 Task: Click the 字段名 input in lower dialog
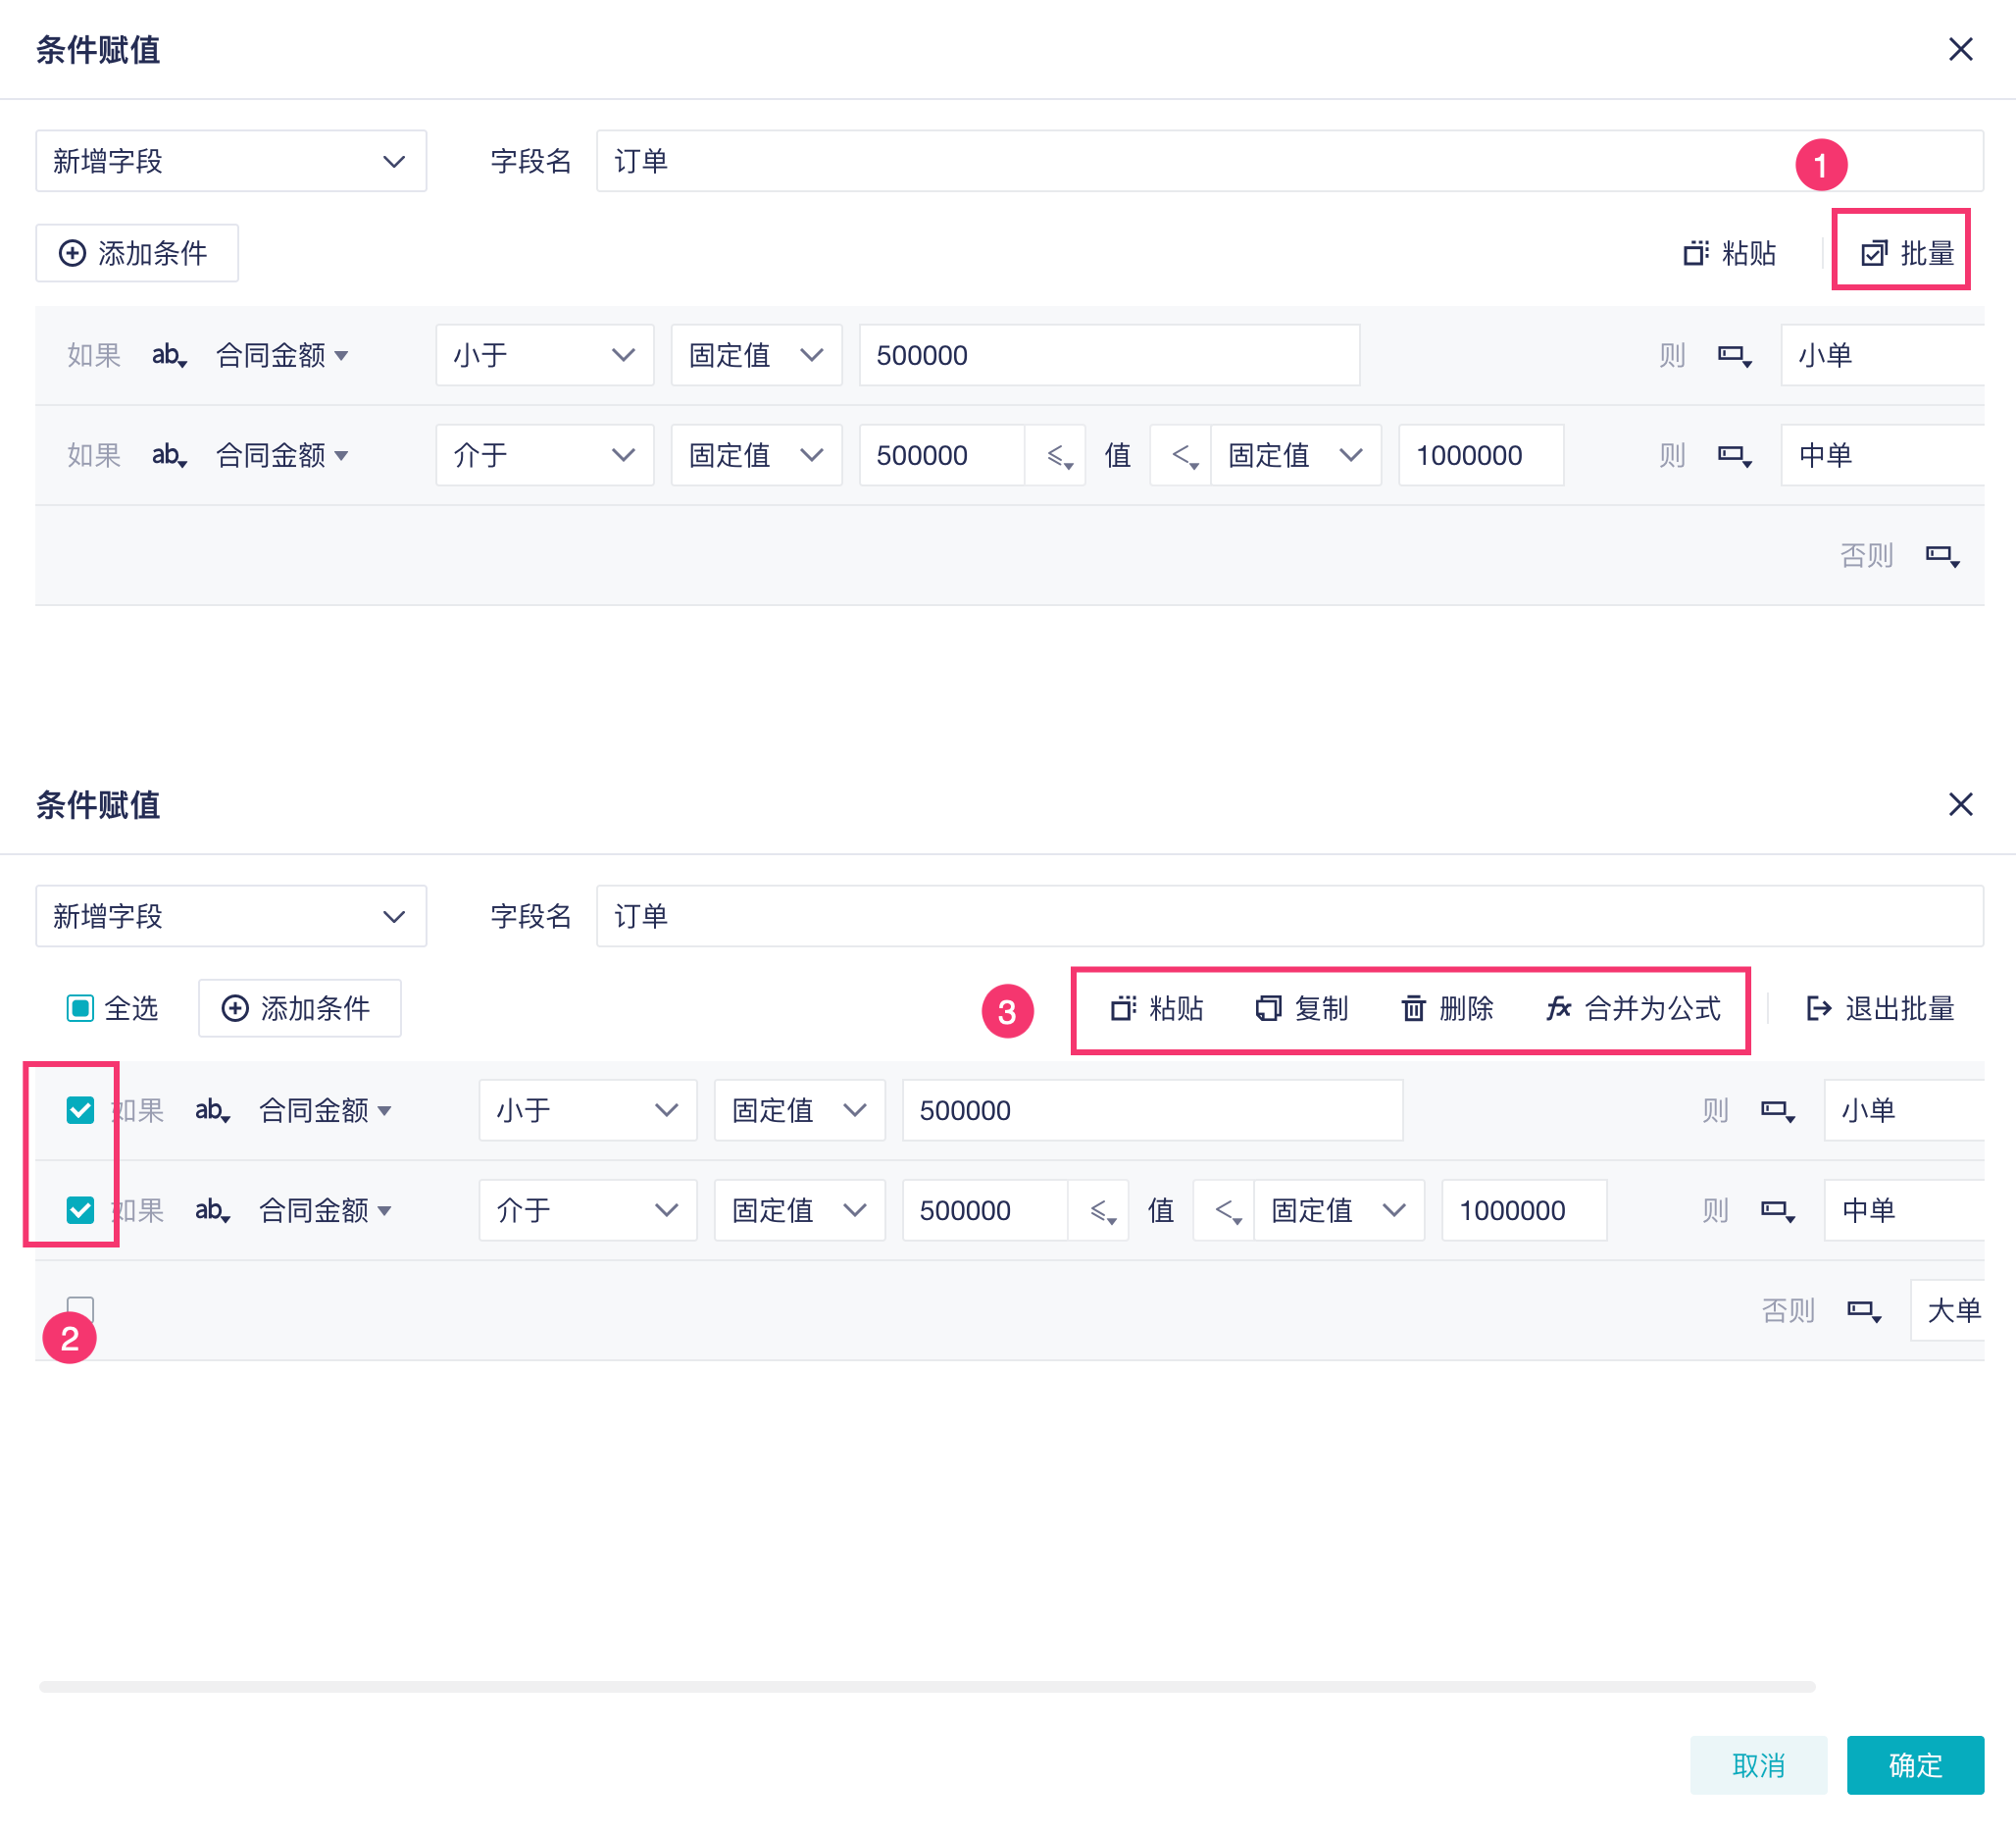pos(1288,916)
